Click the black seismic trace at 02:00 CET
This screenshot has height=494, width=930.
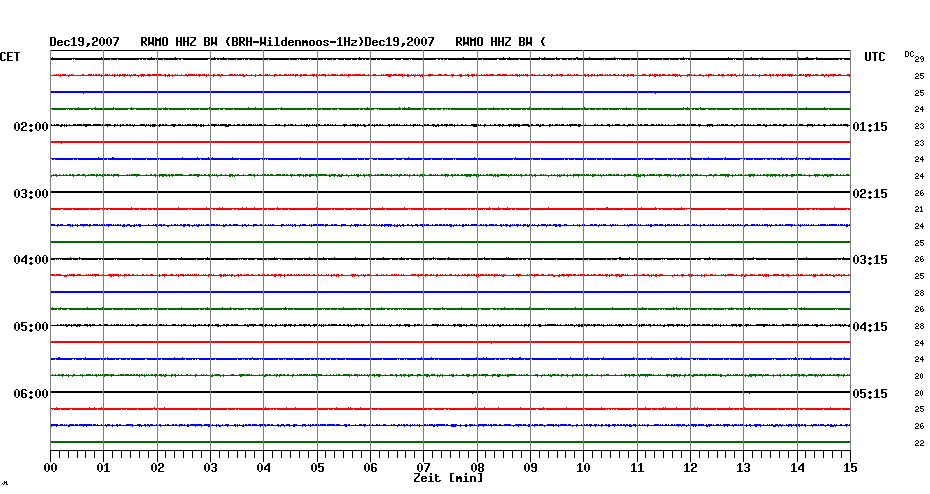(x=450, y=125)
